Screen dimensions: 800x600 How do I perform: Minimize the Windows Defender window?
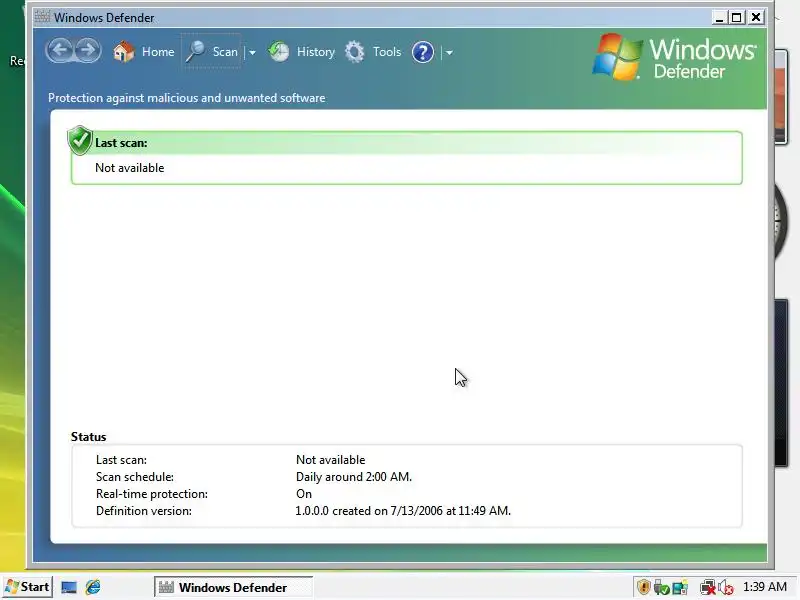(719, 18)
